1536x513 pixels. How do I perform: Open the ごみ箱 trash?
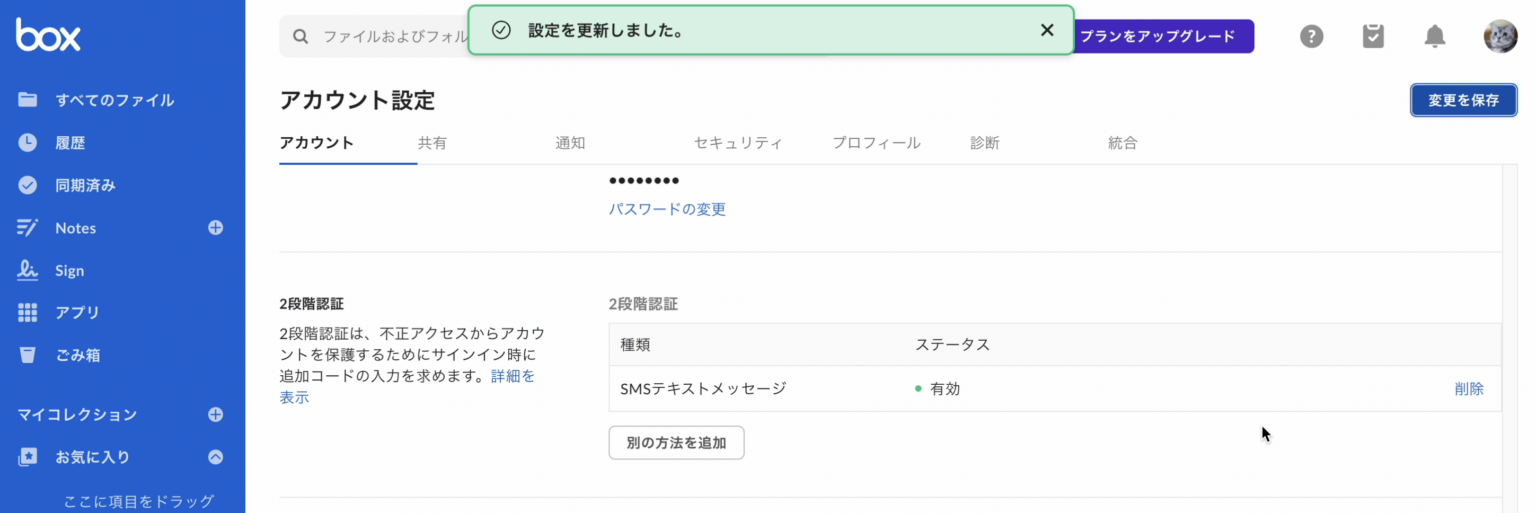(77, 355)
